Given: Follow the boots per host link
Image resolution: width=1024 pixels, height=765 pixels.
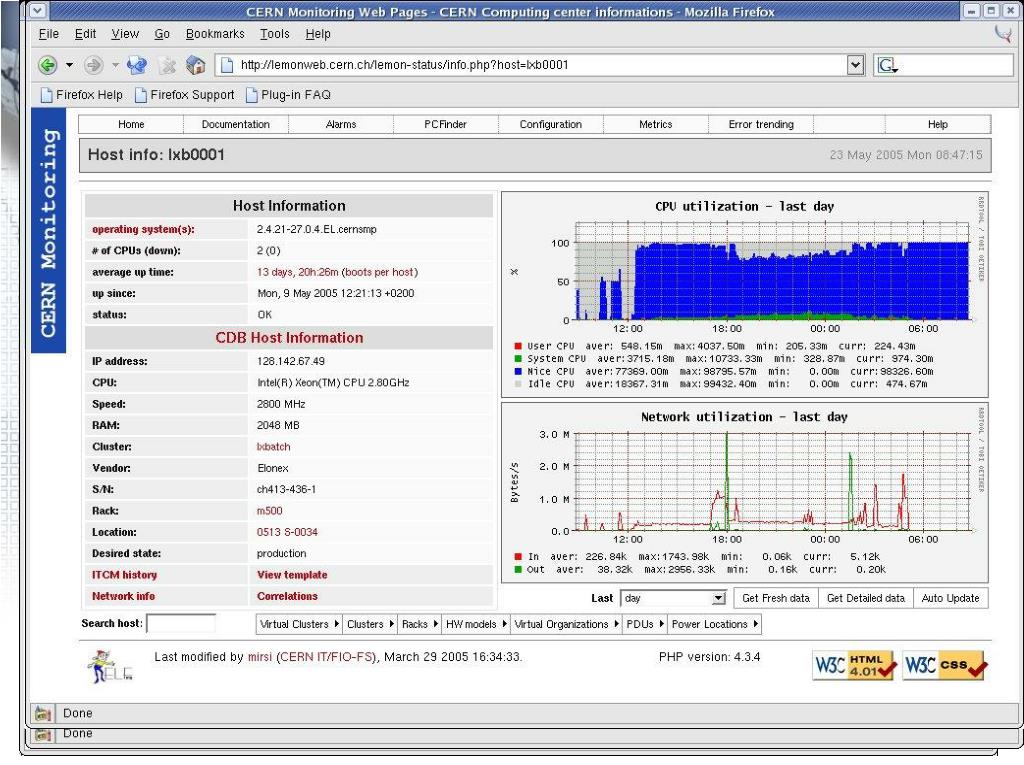Looking at the screenshot, I should [379, 272].
